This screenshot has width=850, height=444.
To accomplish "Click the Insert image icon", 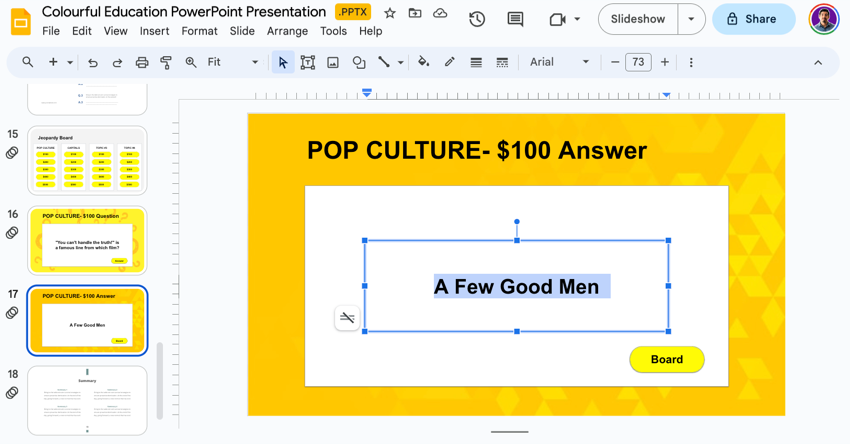I will 333,62.
